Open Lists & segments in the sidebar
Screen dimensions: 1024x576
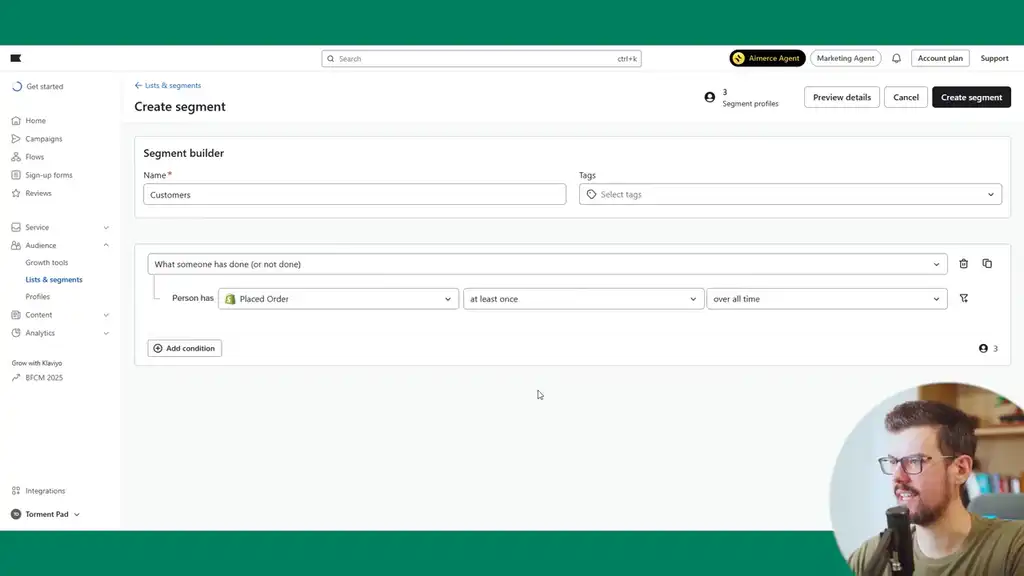point(56,279)
